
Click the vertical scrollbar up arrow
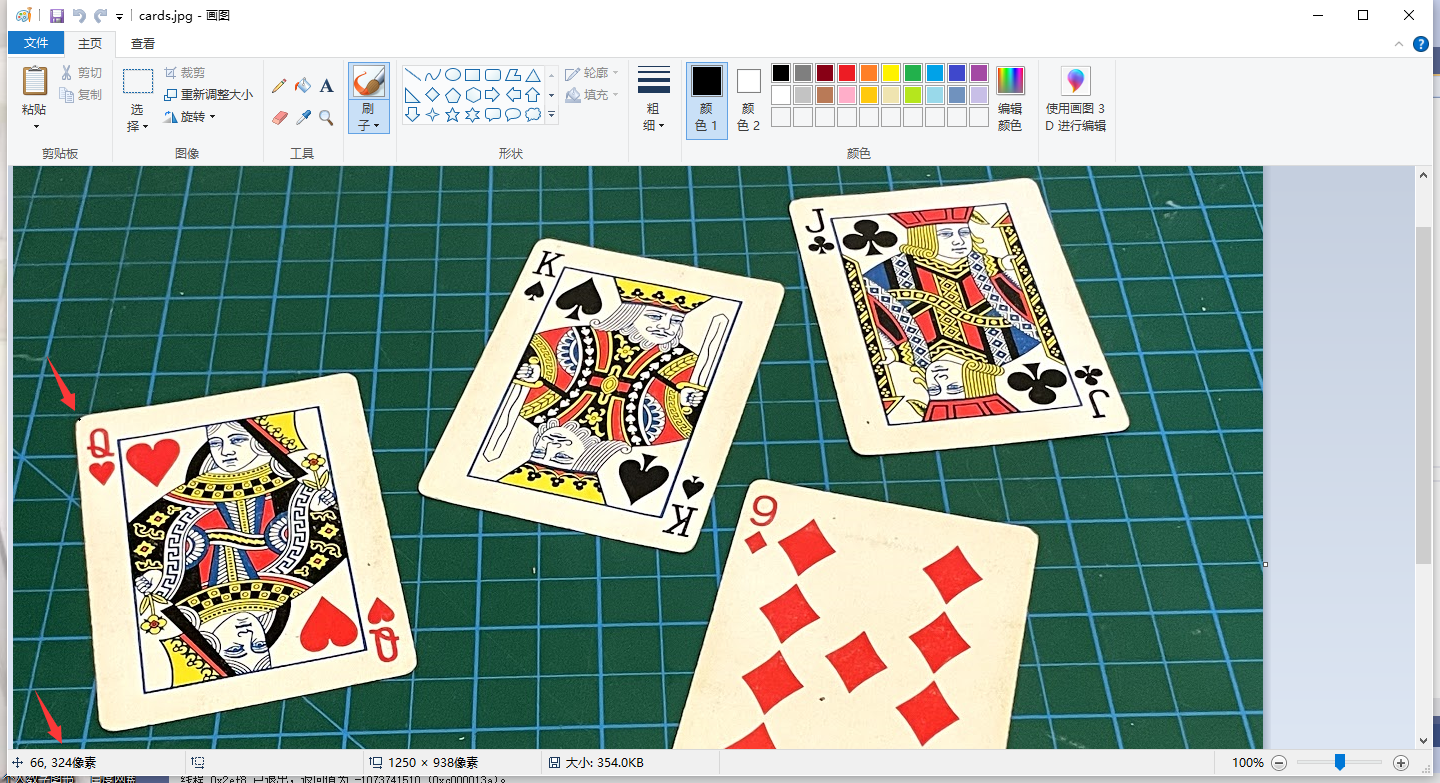1425,175
